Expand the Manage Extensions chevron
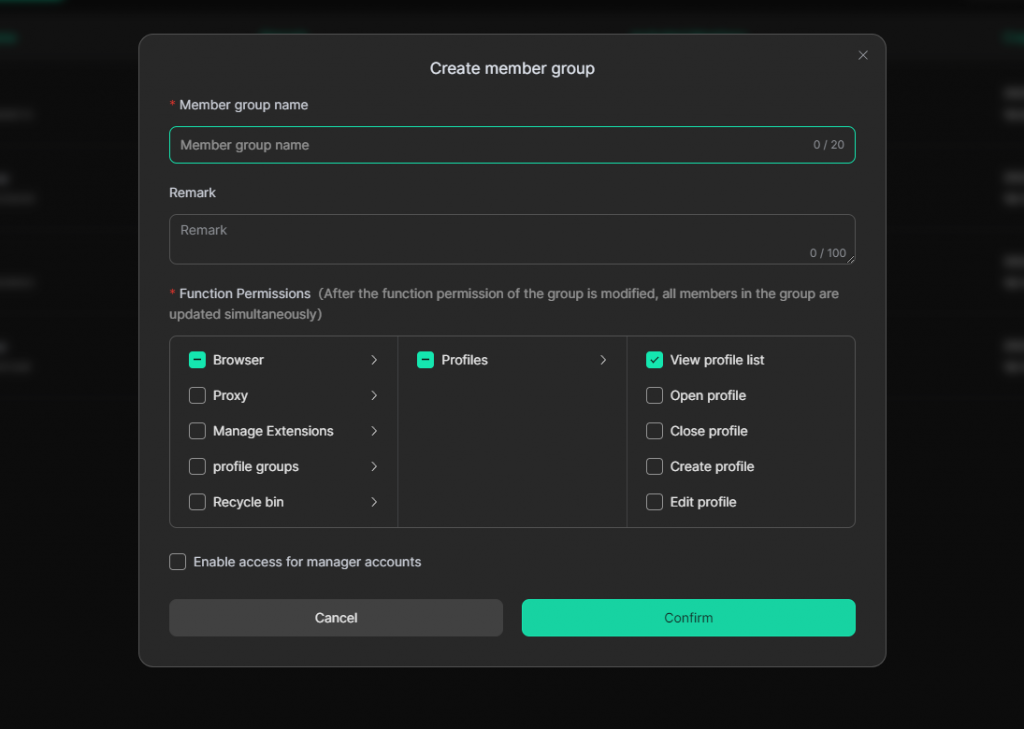This screenshot has width=1024, height=729. (x=374, y=431)
